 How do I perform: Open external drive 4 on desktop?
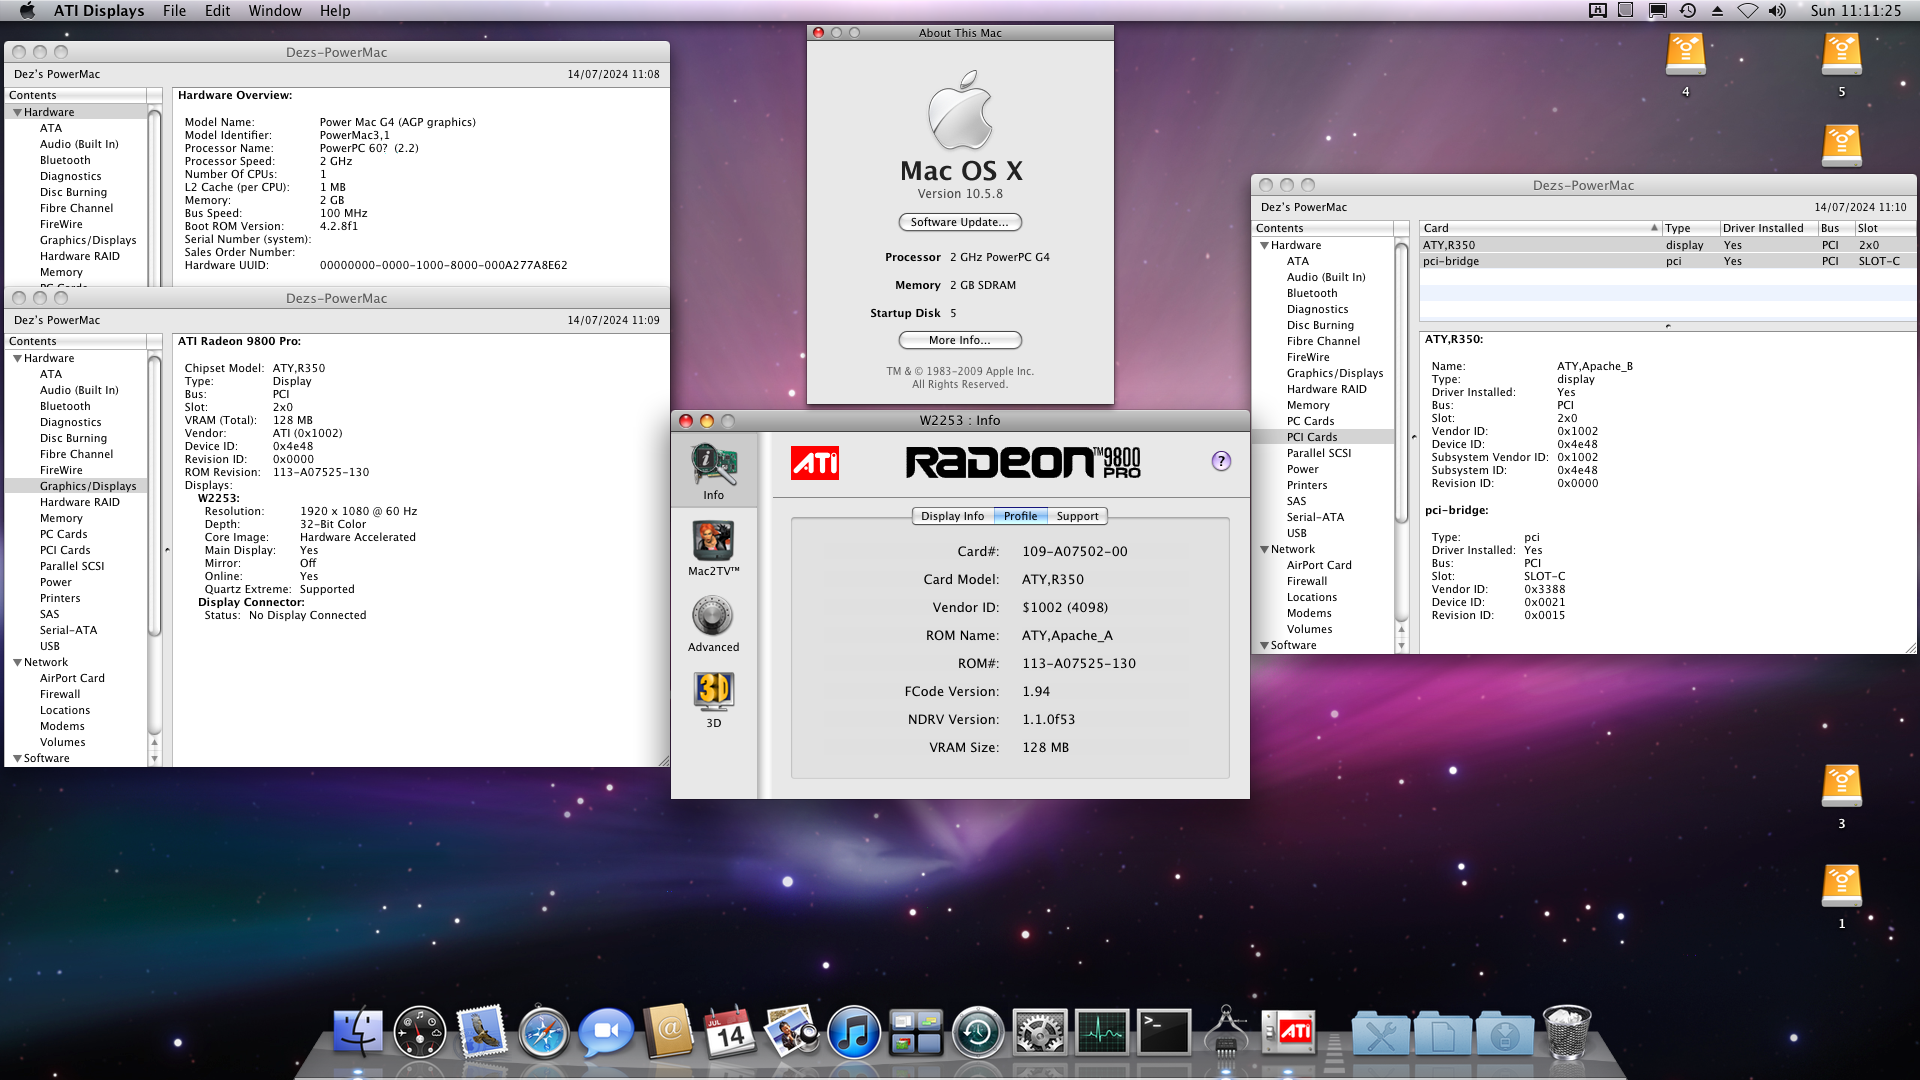tap(1685, 56)
